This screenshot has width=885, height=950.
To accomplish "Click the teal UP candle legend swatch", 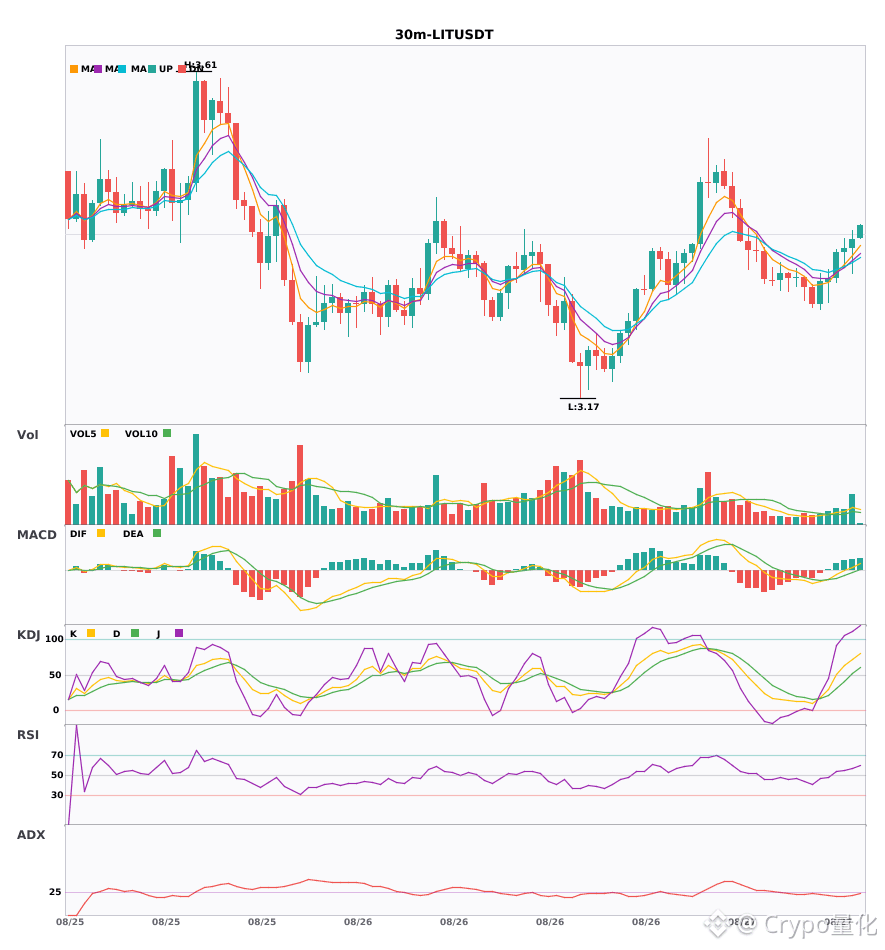I will (152, 69).
